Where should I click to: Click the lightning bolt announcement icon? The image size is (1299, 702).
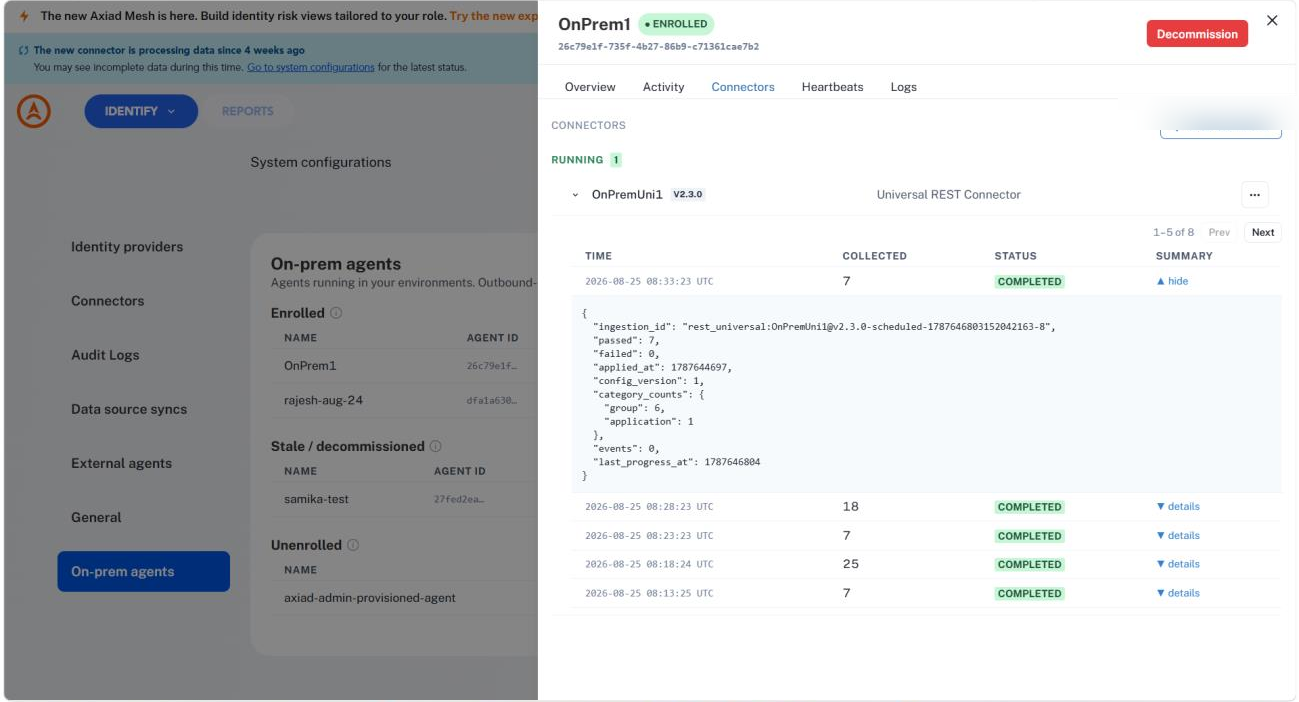point(24,16)
